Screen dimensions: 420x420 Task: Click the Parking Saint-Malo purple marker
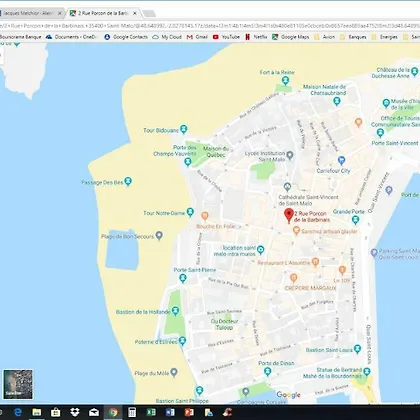[x=374, y=253]
